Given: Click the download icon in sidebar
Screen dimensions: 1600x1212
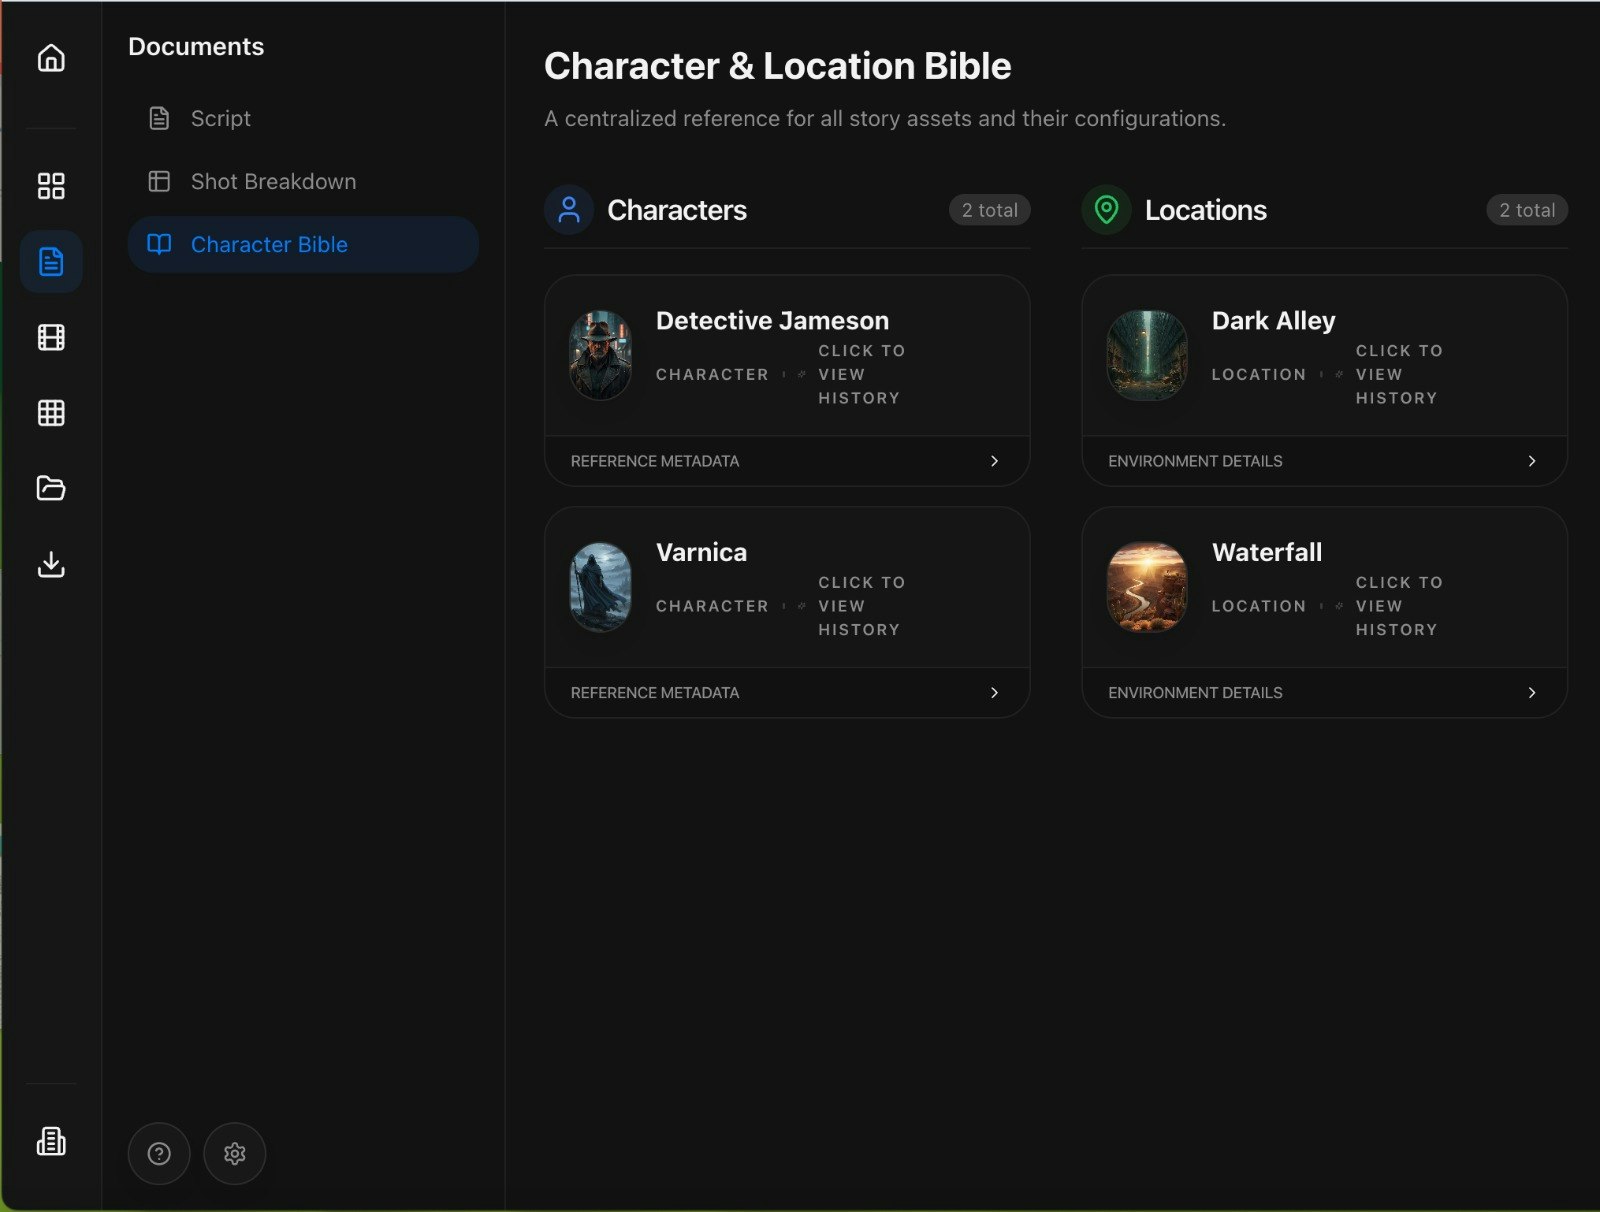Looking at the screenshot, I should (x=51, y=564).
